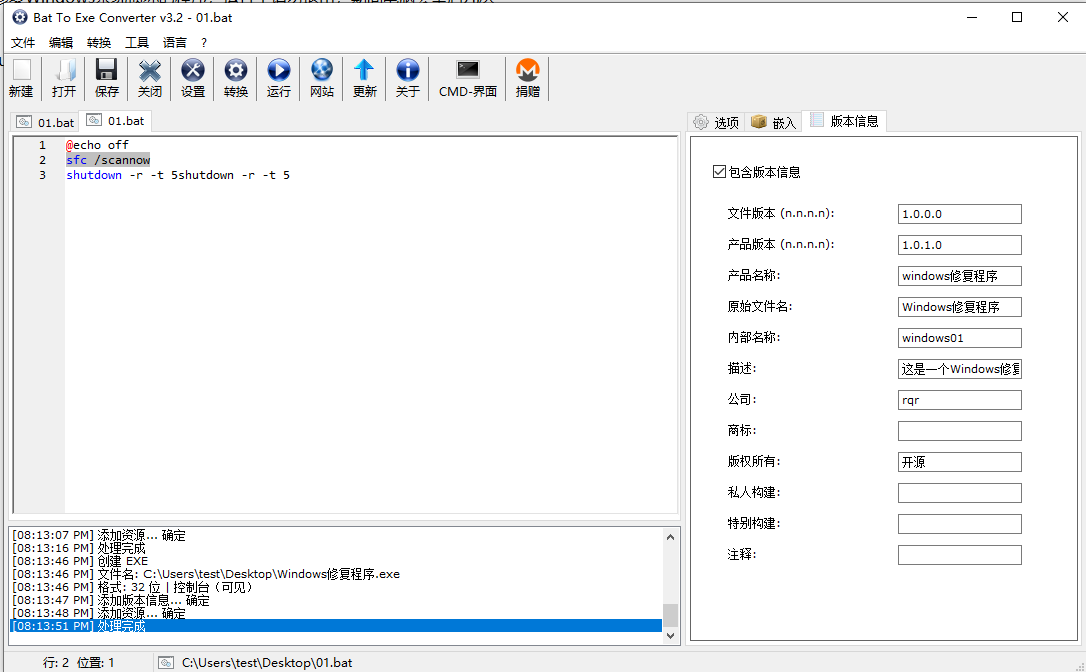Click the '@echo off' line in the editor
This screenshot has width=1086, height=672.
pyautogui.click(x=97, y=145)
